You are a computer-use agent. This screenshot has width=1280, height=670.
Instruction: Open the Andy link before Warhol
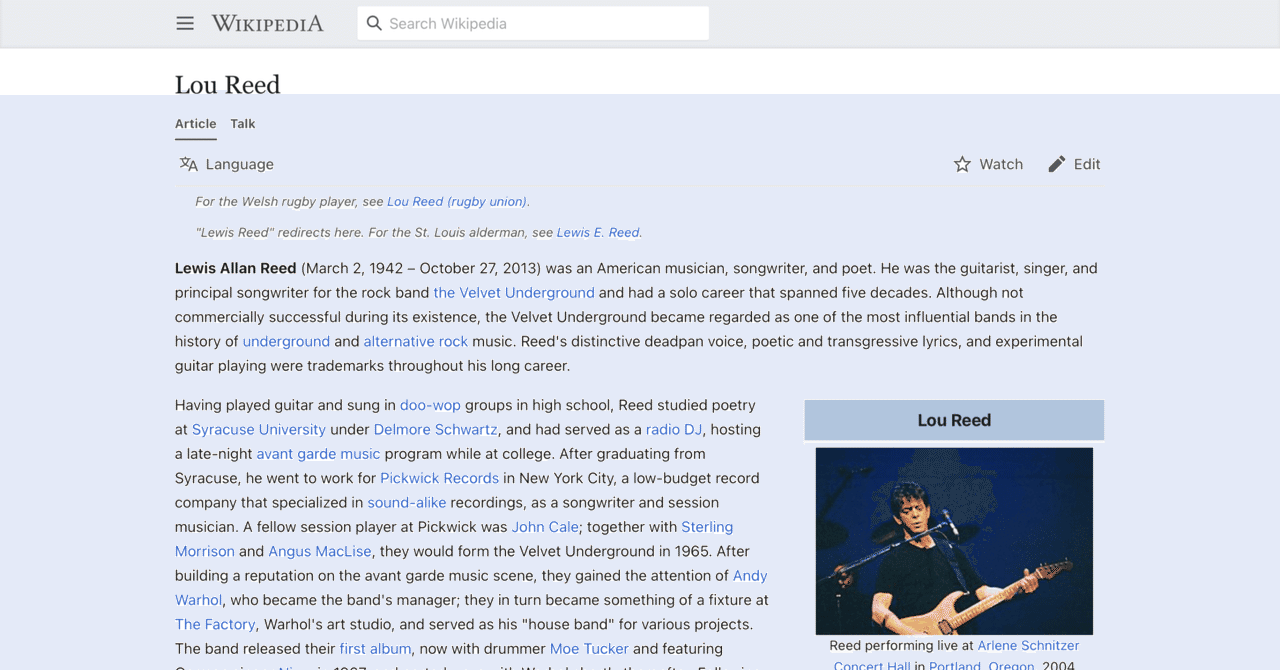tap(750, 576)
